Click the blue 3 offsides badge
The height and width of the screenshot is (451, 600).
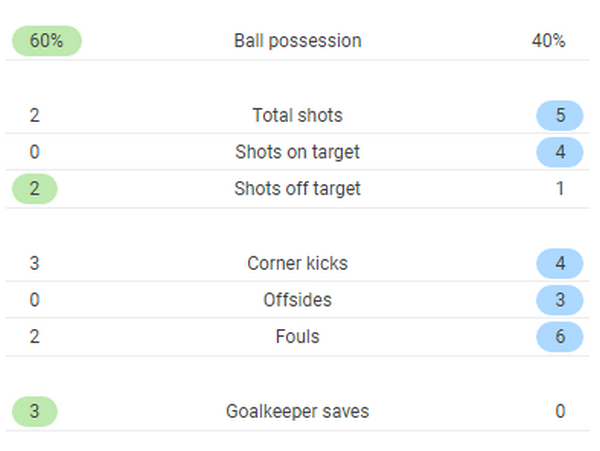560,300
